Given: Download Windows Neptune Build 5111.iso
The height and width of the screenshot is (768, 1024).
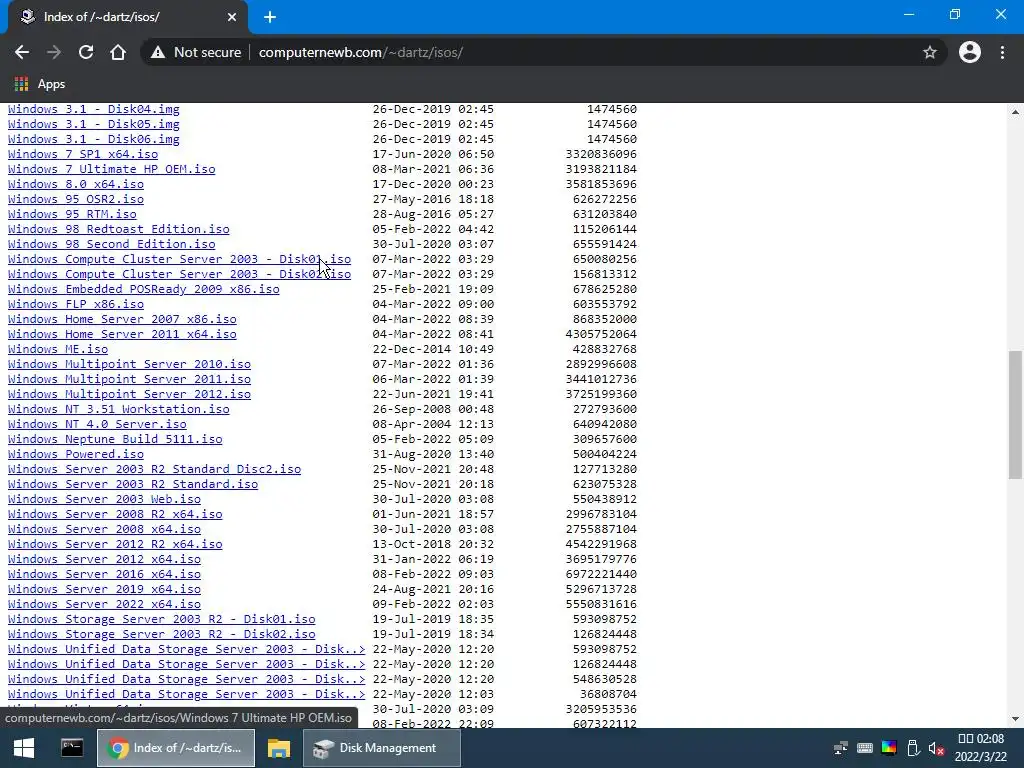Looking at the screenshot, I should (115, 440).
